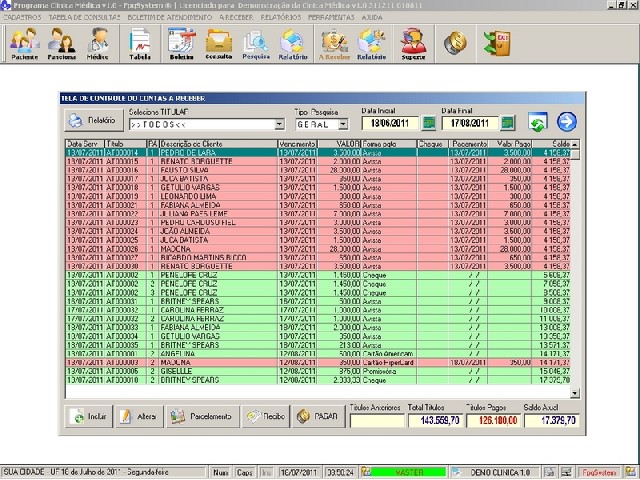
Task: Open the BOLETIM DE ATENDIMENTO menu
Action: click(x=170, y=18)
